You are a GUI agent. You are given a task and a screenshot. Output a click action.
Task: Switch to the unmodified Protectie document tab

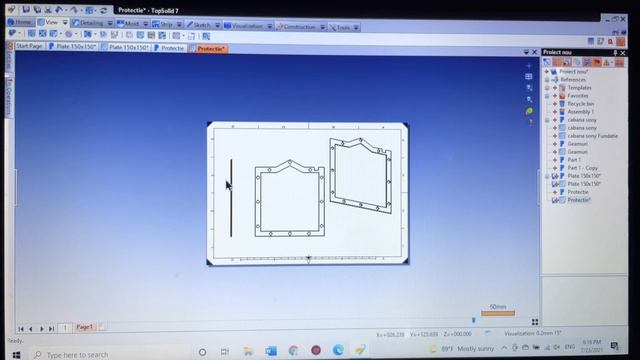(169, 48)
